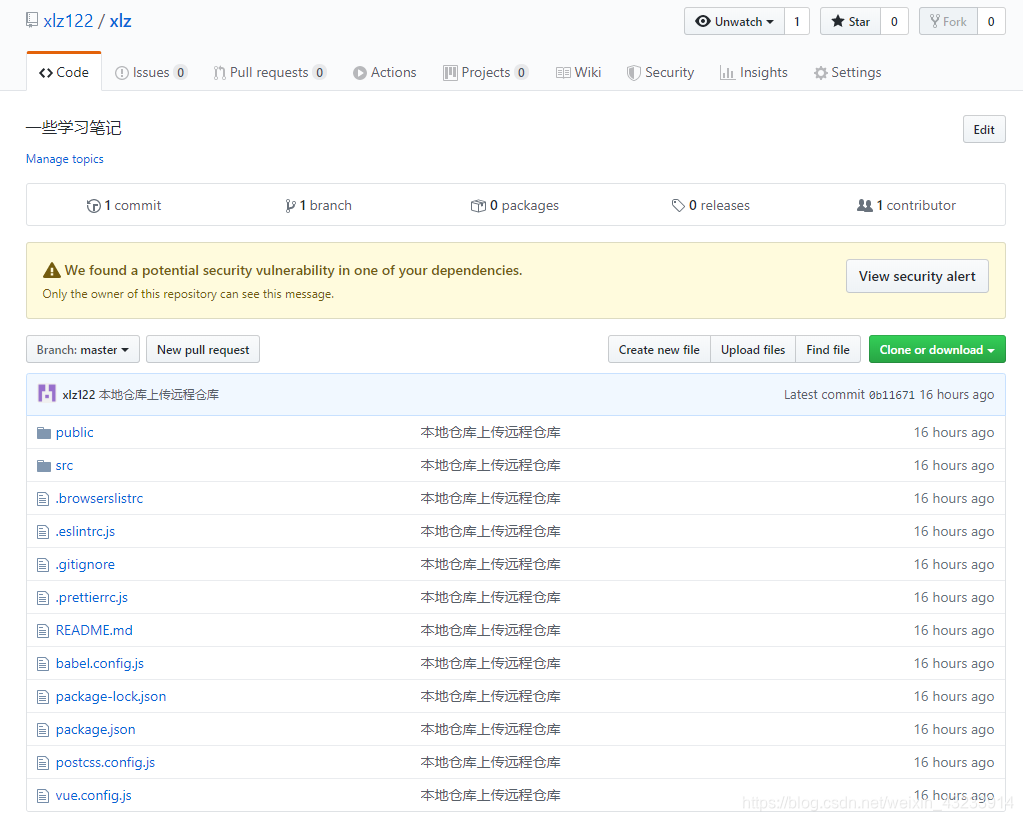Click the warning triangle in security alert

coord(52,270)
